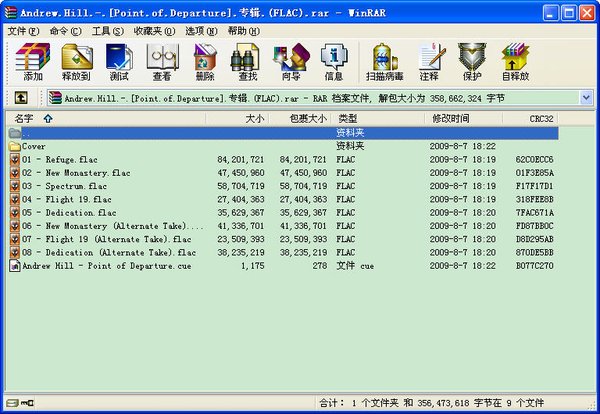This screenshot has width=600, height=414.
Task: Click the Cover folder icon
Action: click(x=15, y=146)
